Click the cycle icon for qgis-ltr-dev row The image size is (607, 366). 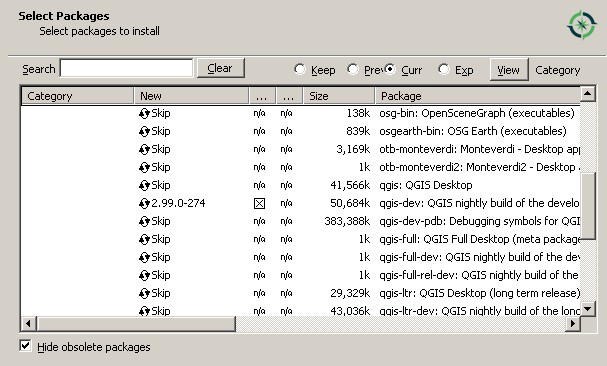pos(144,311)
